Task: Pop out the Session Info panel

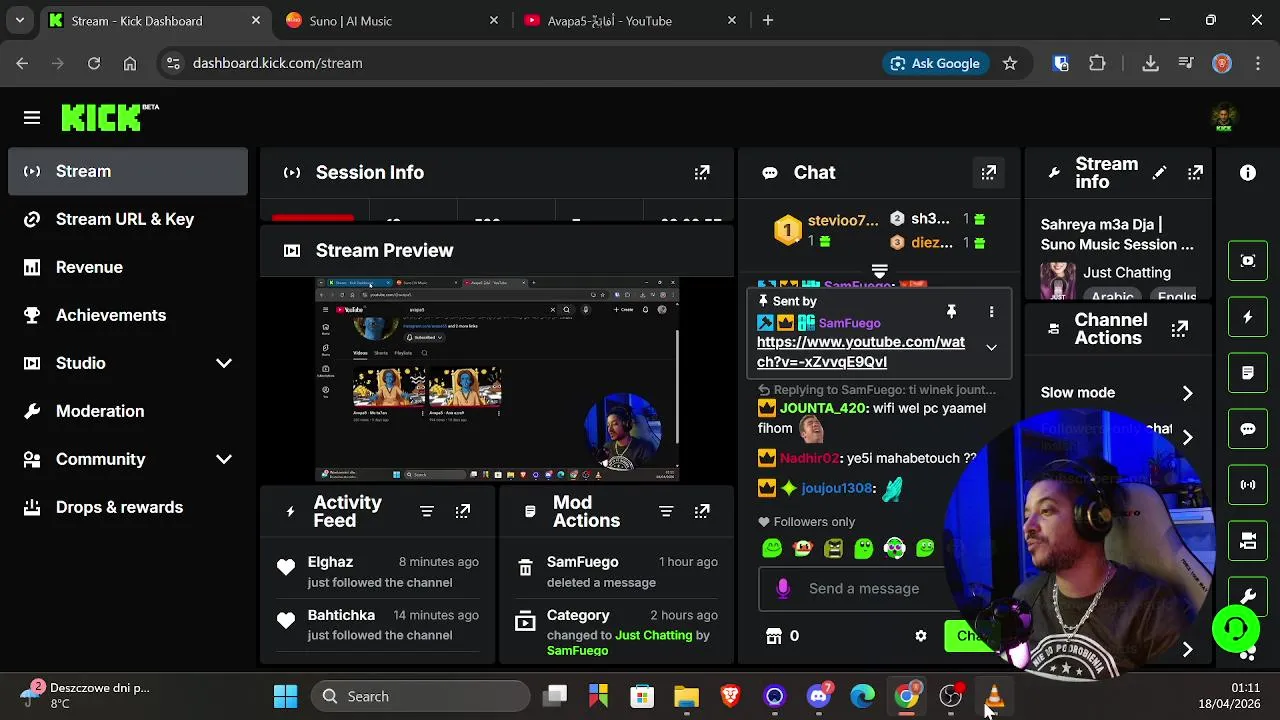Action: click(702, 173)
